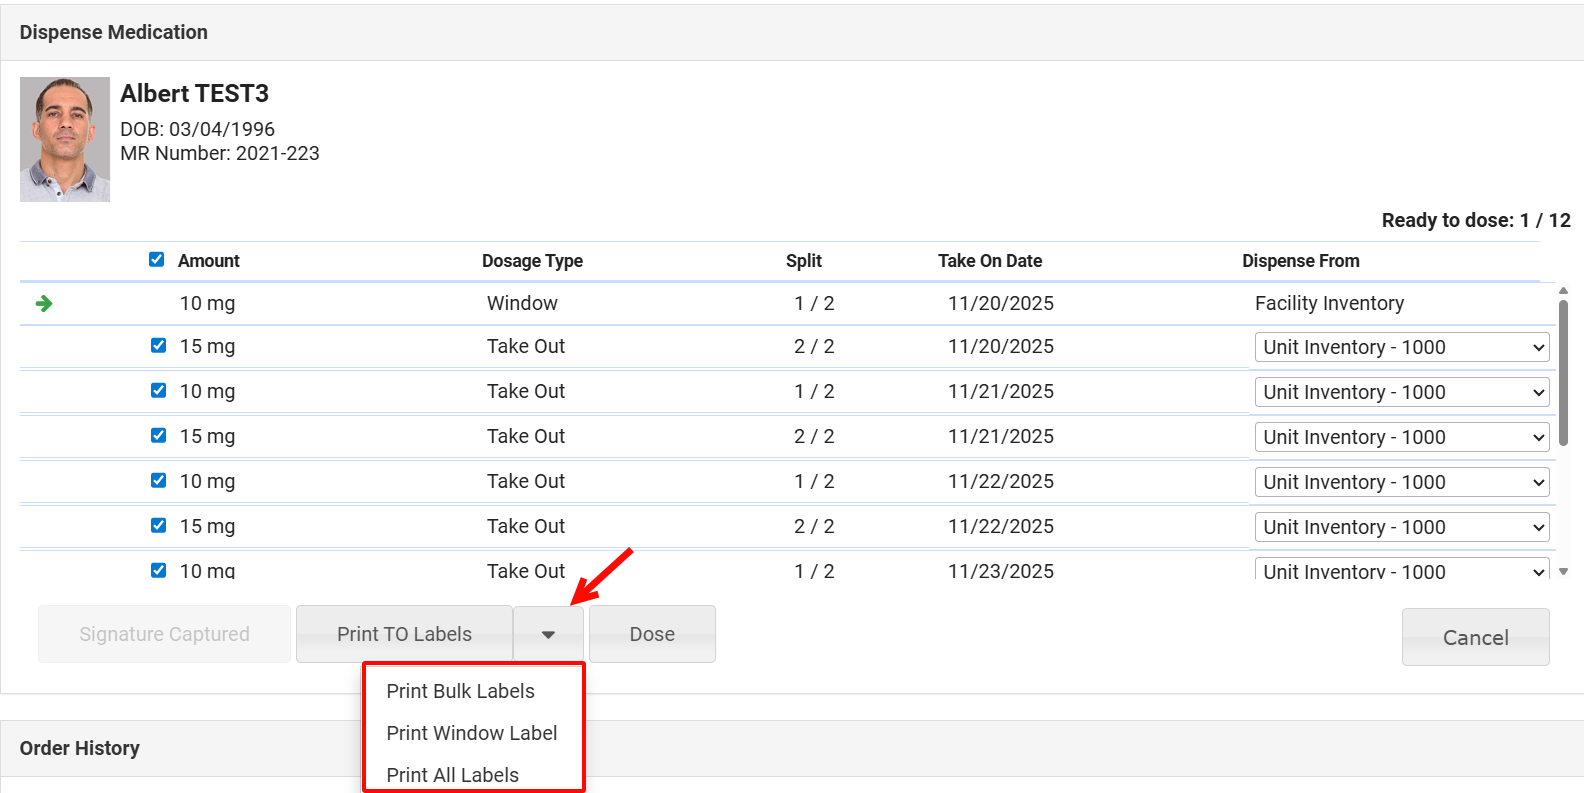
Task: Click Albert TEST3's patient photo
Action: point(65,140)
